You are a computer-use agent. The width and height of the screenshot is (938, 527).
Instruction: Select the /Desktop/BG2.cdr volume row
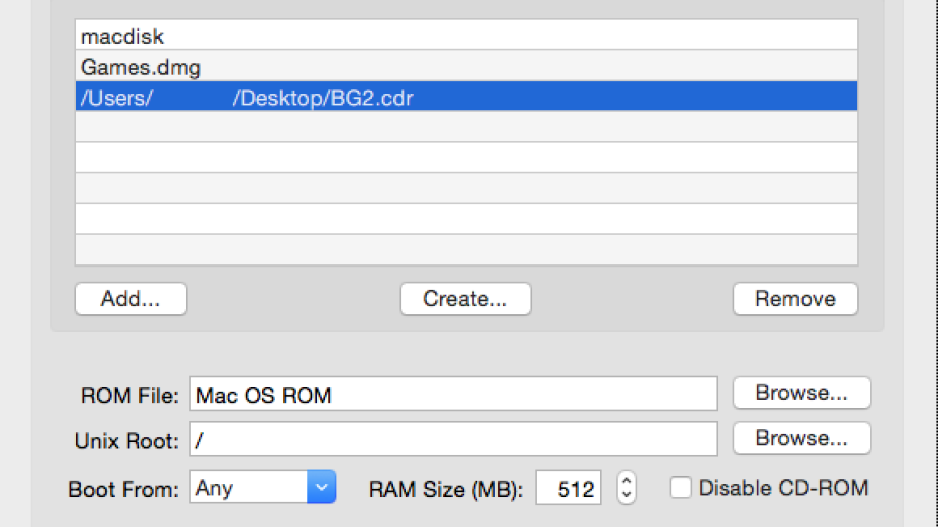point(466,96)
